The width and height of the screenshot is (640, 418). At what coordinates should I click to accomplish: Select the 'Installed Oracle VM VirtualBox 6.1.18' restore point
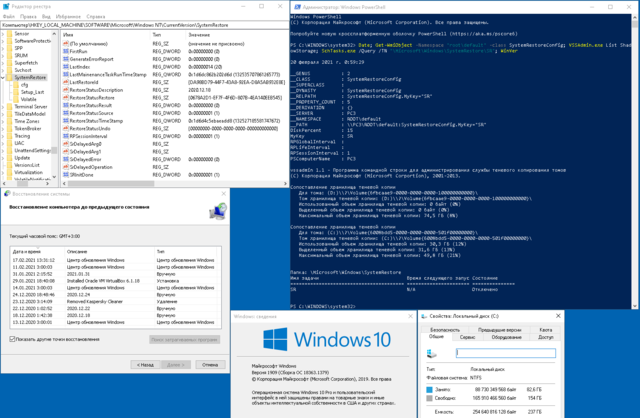(116, 281)
